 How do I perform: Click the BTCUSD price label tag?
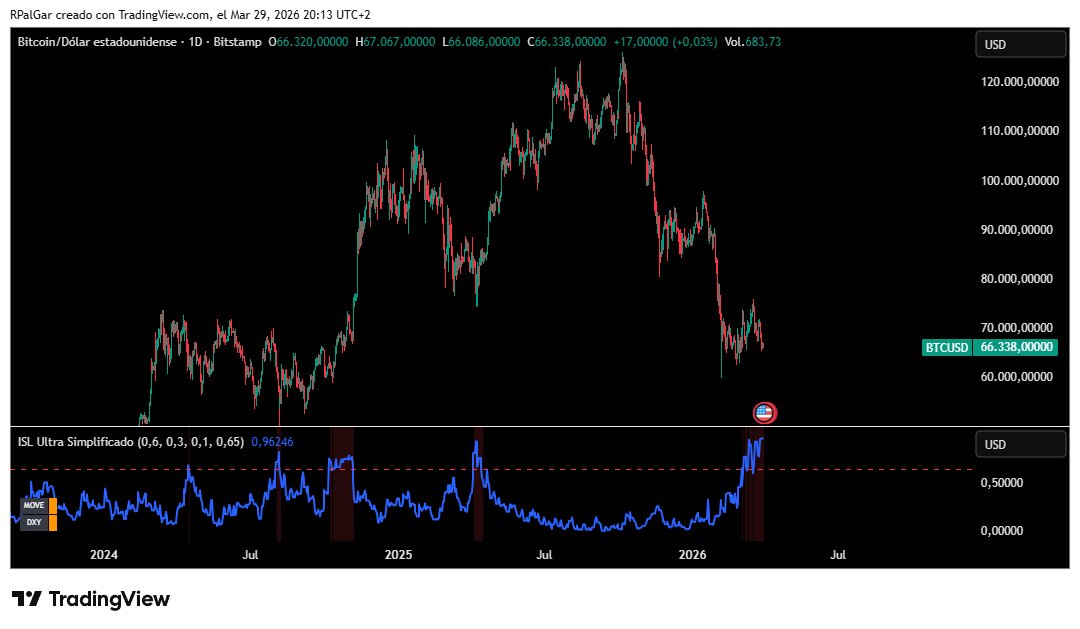click(946, 347)
